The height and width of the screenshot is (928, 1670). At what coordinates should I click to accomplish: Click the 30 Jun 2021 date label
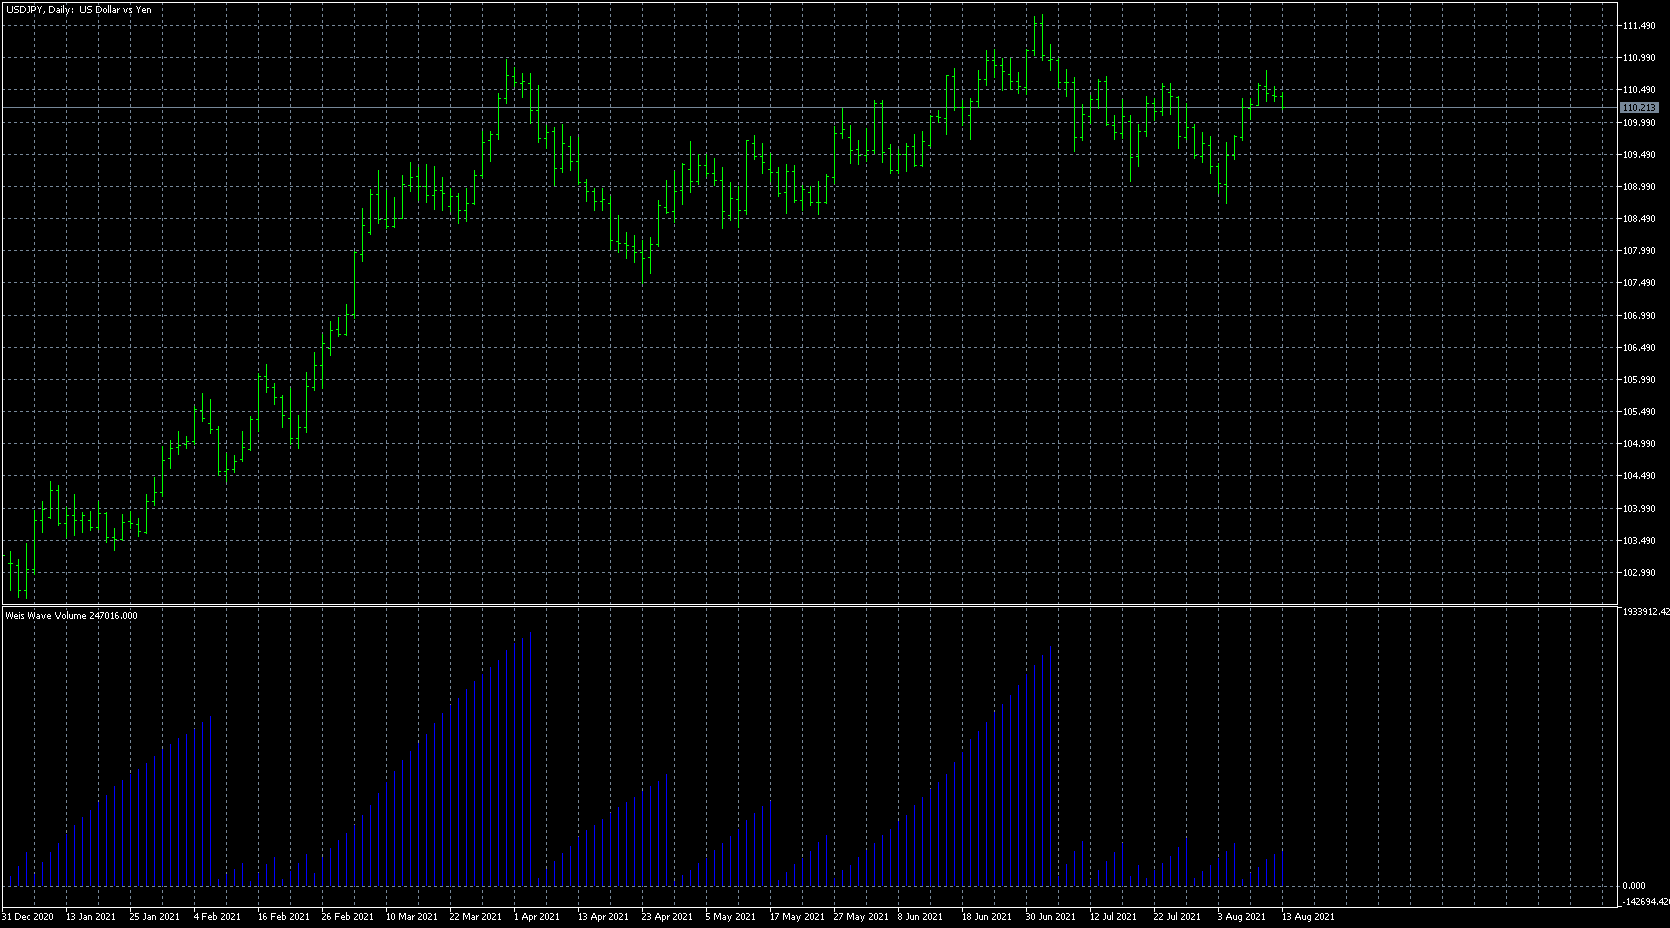click(x=1051, y=917)
